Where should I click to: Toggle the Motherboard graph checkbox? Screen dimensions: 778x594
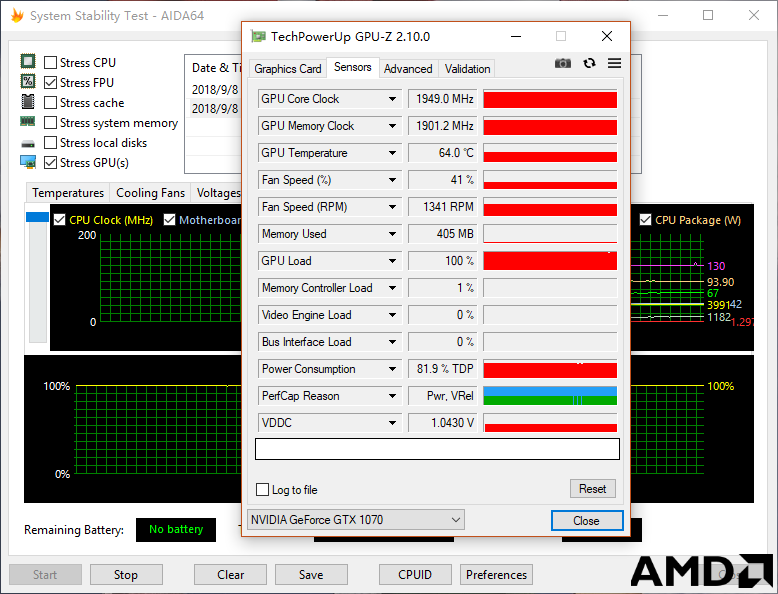[169, 220]
